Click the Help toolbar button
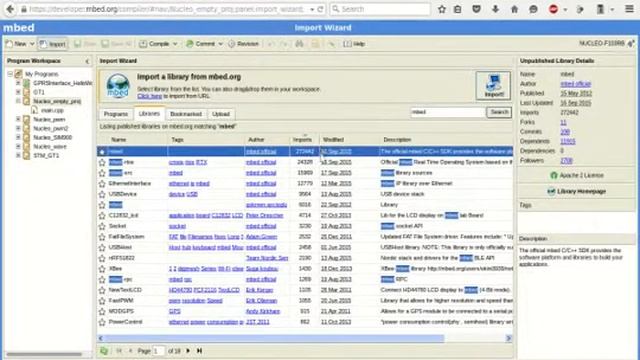 pyautogui.click(x=354, y=44)
